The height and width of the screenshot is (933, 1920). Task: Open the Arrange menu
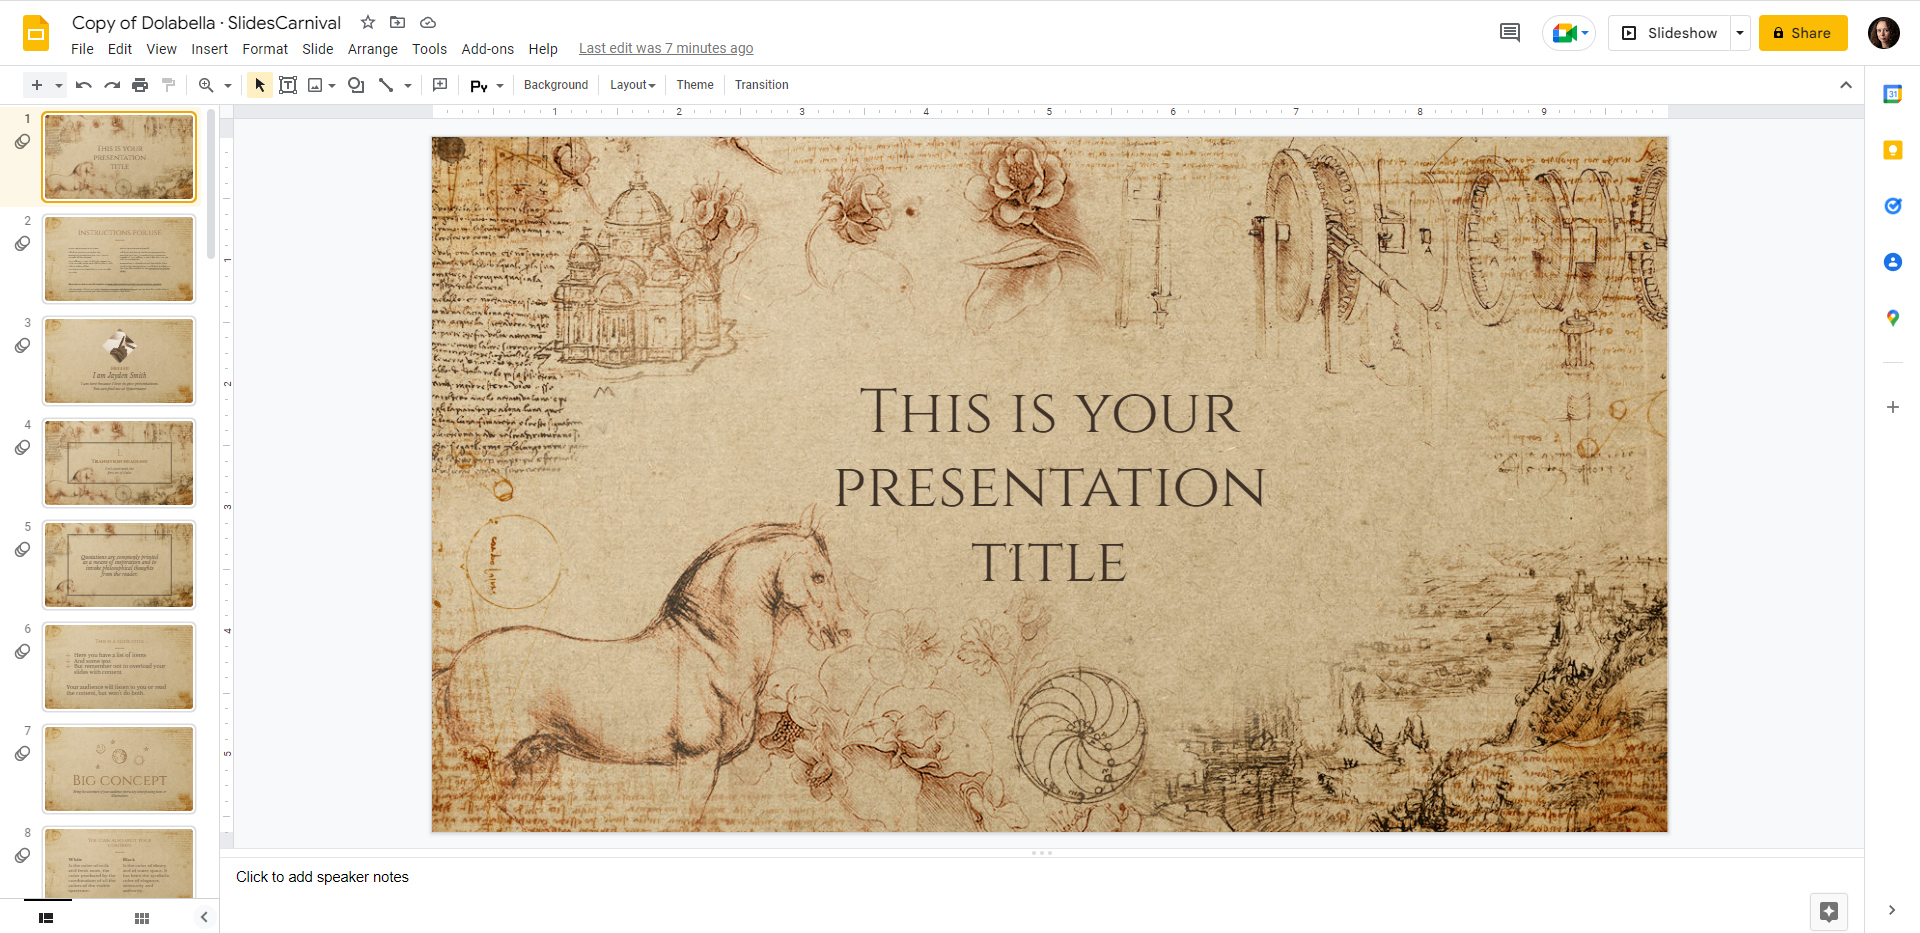click(x=373, y=49)
